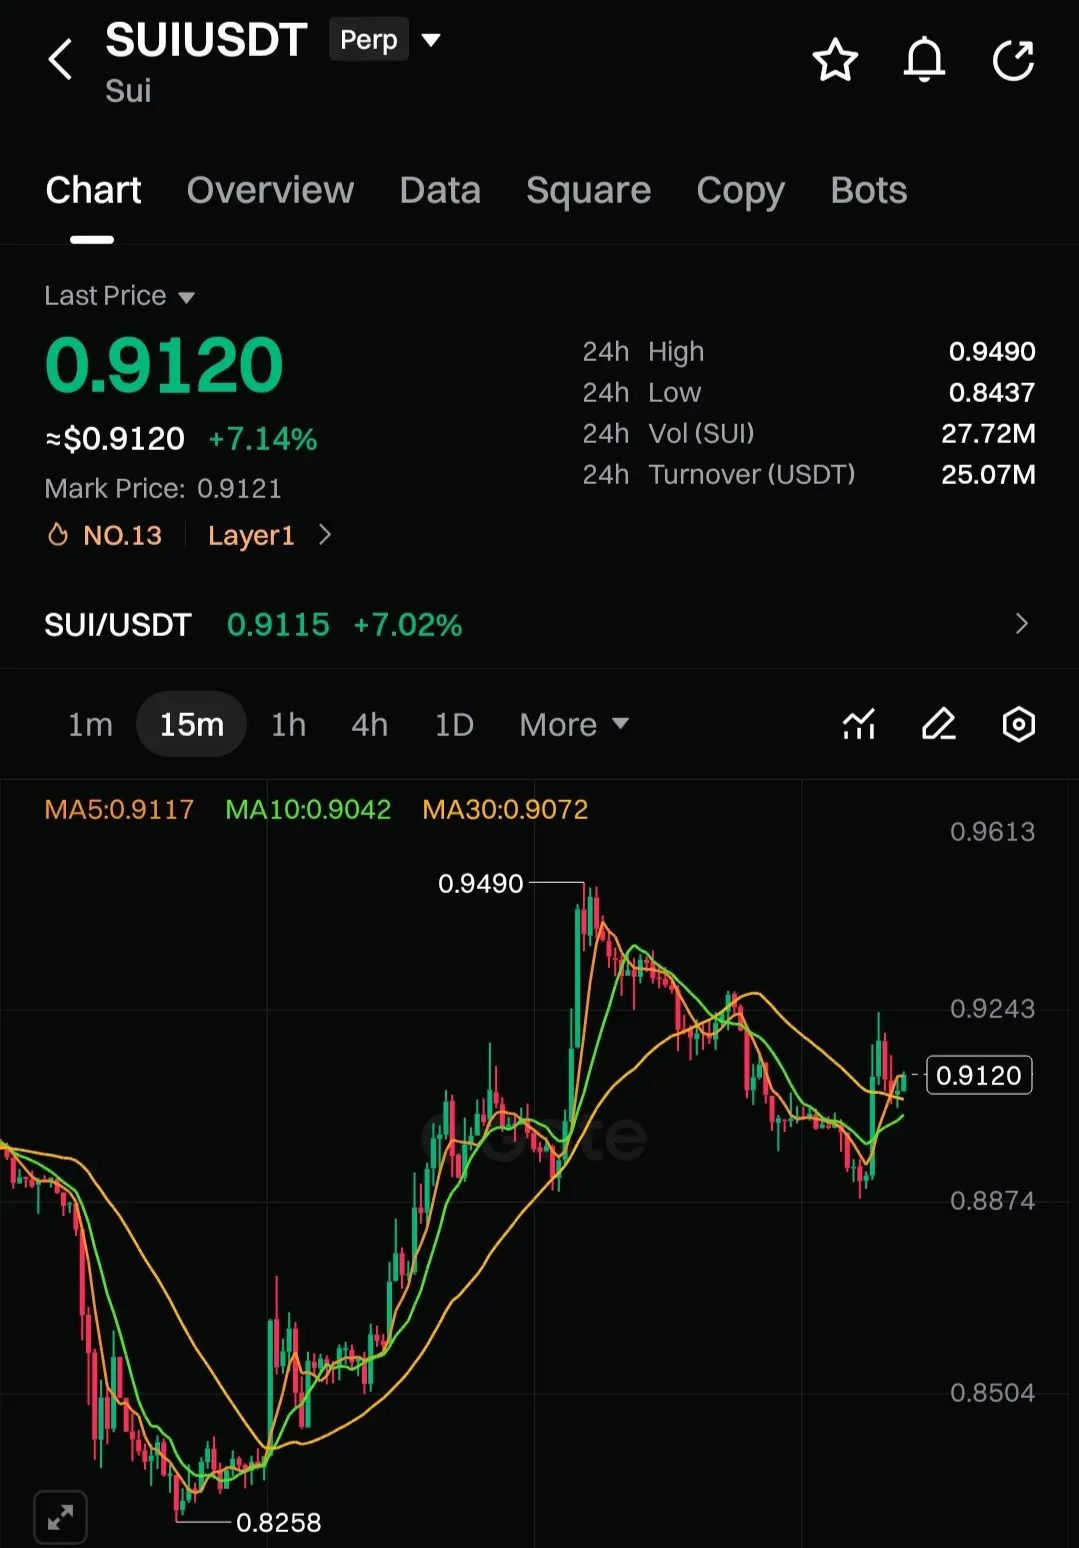The height and width of the screenshot is (1548, 1079).
Task: Switch to the Chart tab
Action: click(93, 190)
